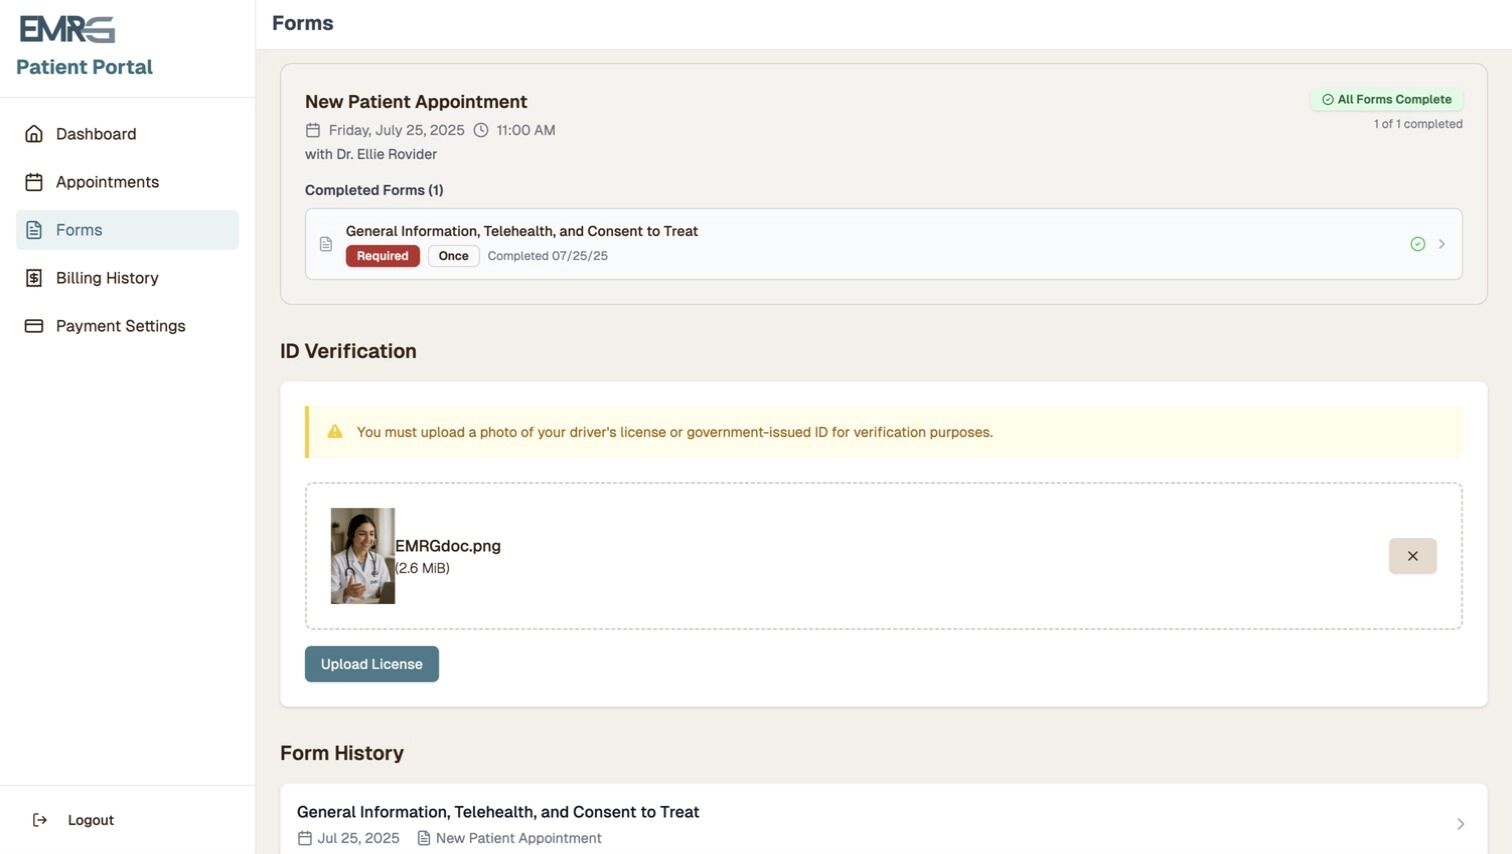Open the General Information form history entry
The width and height of the screenshot is (1512, 854).
click(x=498, y=812)
